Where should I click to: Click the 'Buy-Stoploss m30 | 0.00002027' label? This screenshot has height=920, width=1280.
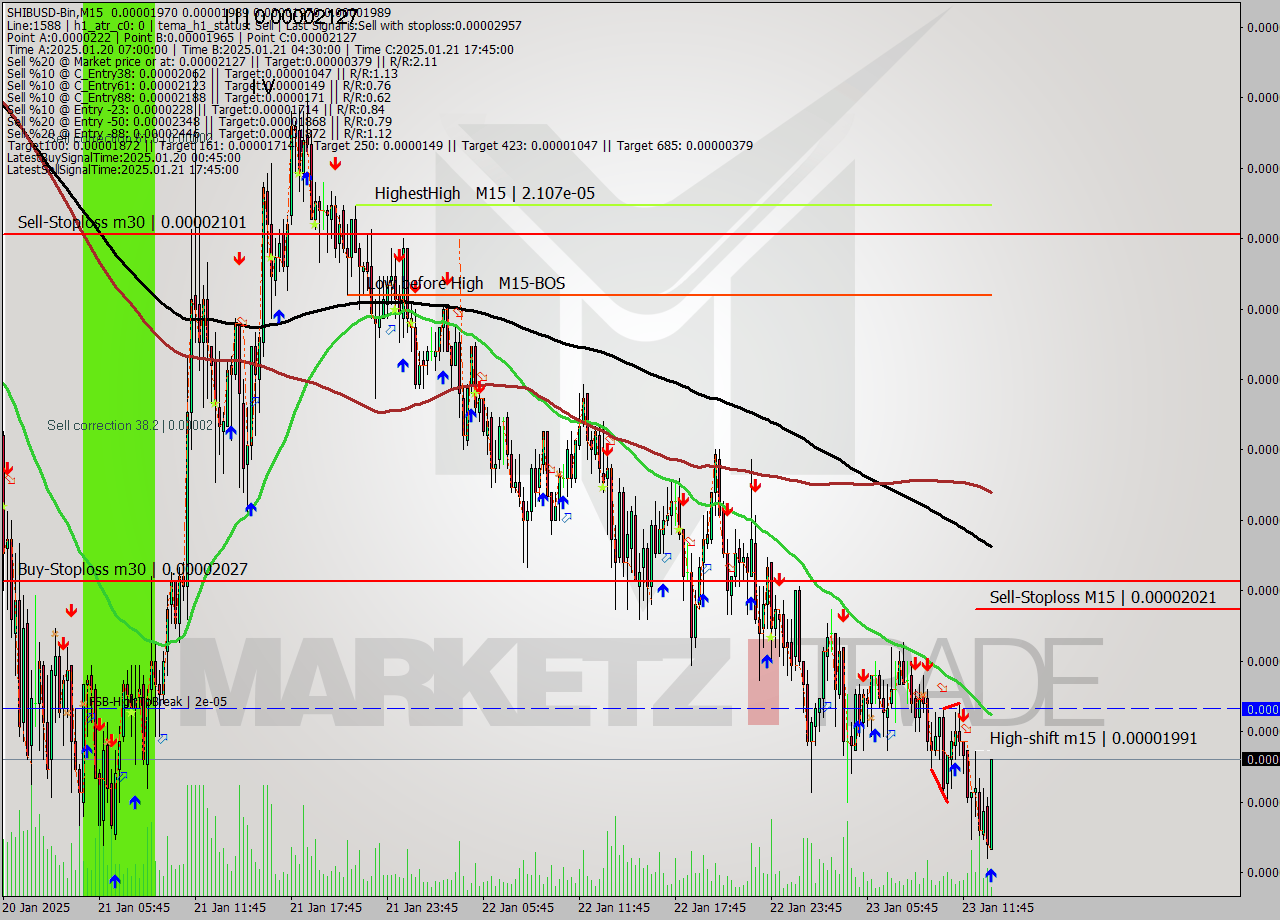click(x=133, y=569)
